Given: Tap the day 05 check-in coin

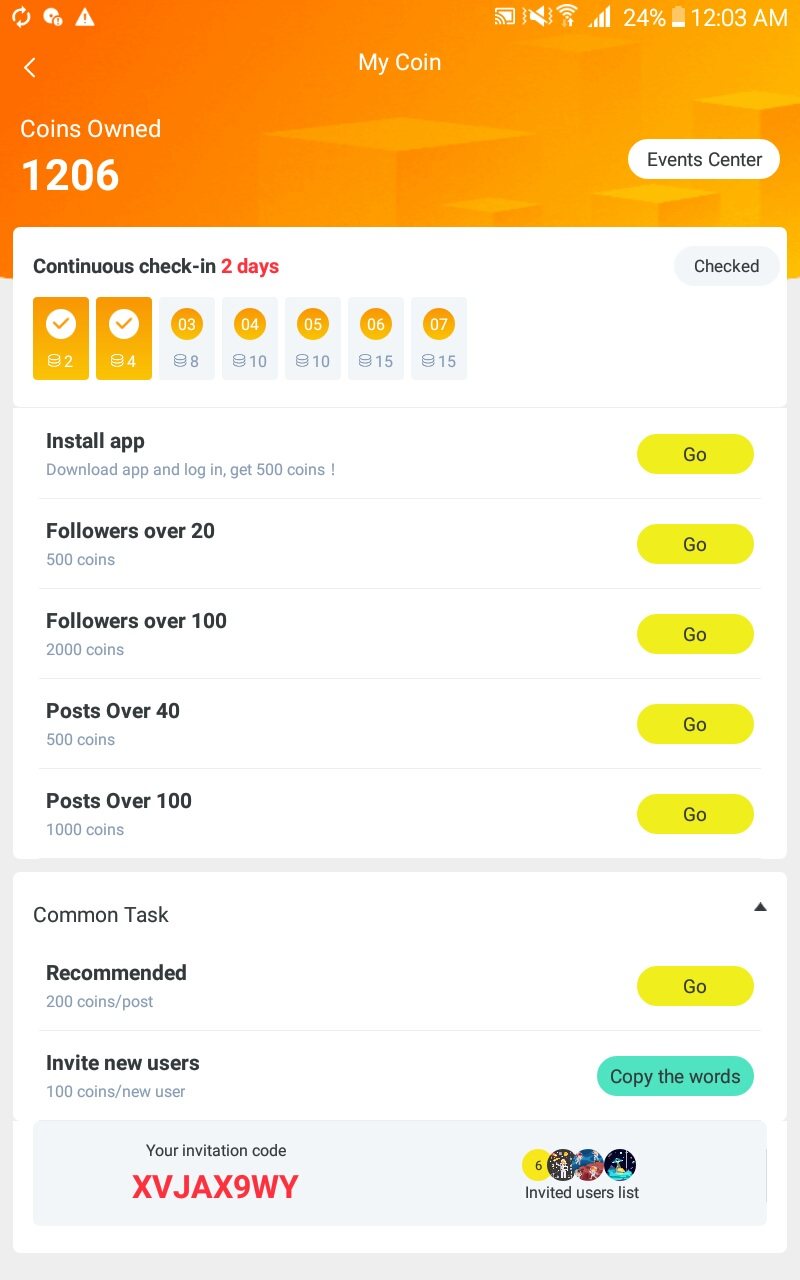Looking at the screenshot, I should [x=313, y=325].
